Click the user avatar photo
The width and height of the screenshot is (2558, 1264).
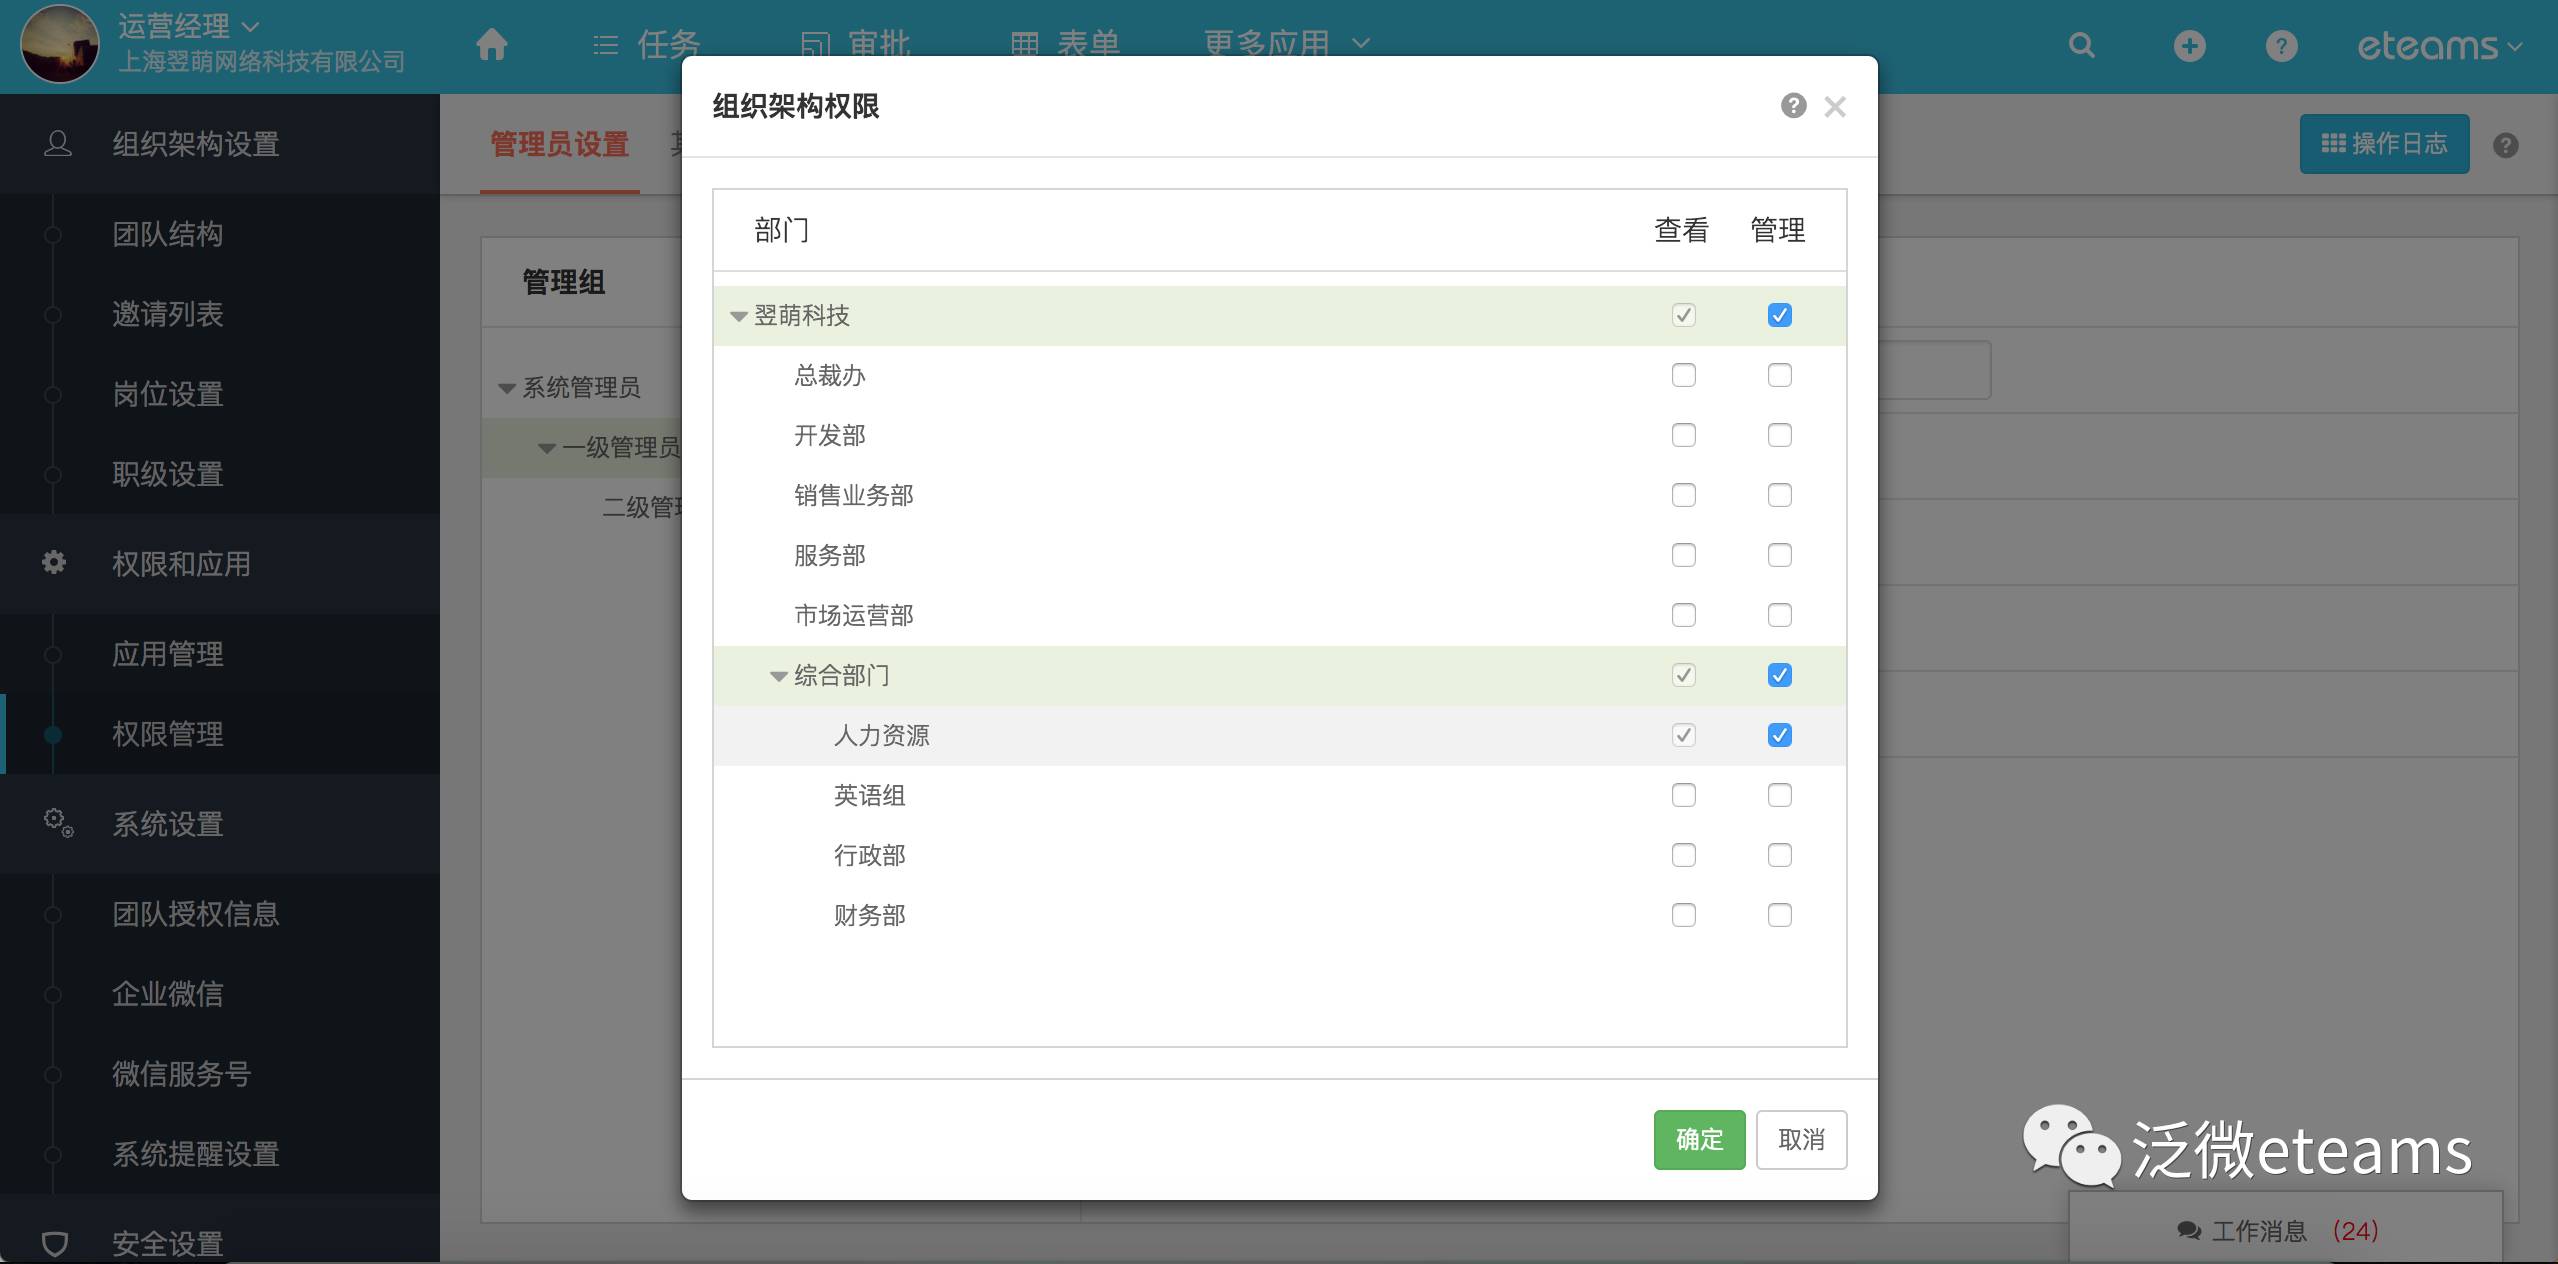coord(60,44)
